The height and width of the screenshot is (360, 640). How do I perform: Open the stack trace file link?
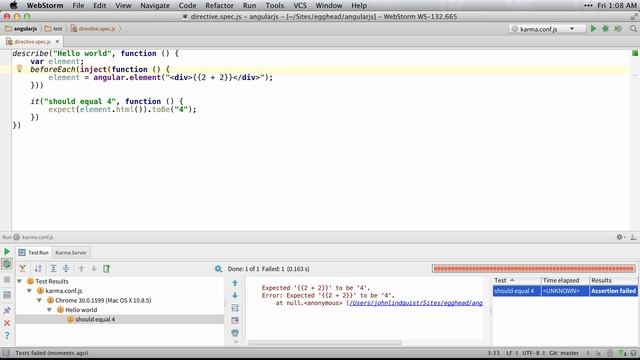pyautogui.click(x=416, y=303)
